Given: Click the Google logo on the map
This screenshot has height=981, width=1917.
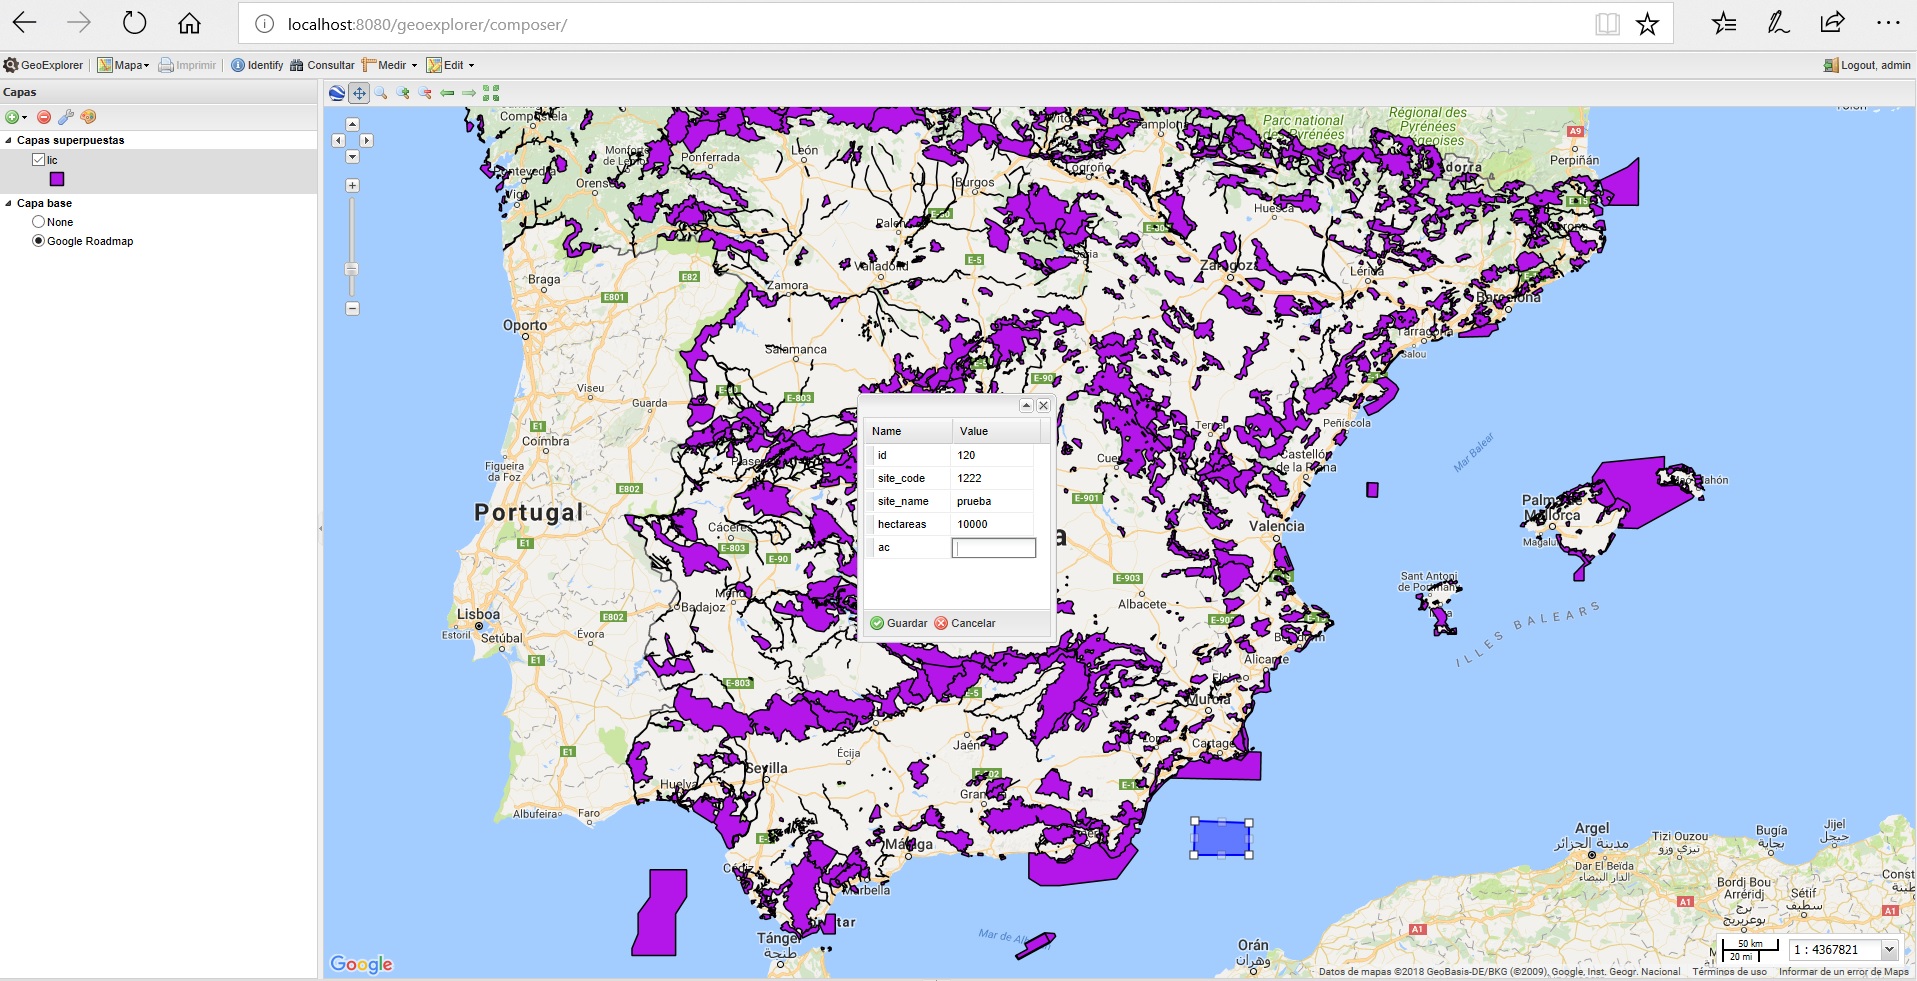Looking at the screenshot, I should pos(361,964).
